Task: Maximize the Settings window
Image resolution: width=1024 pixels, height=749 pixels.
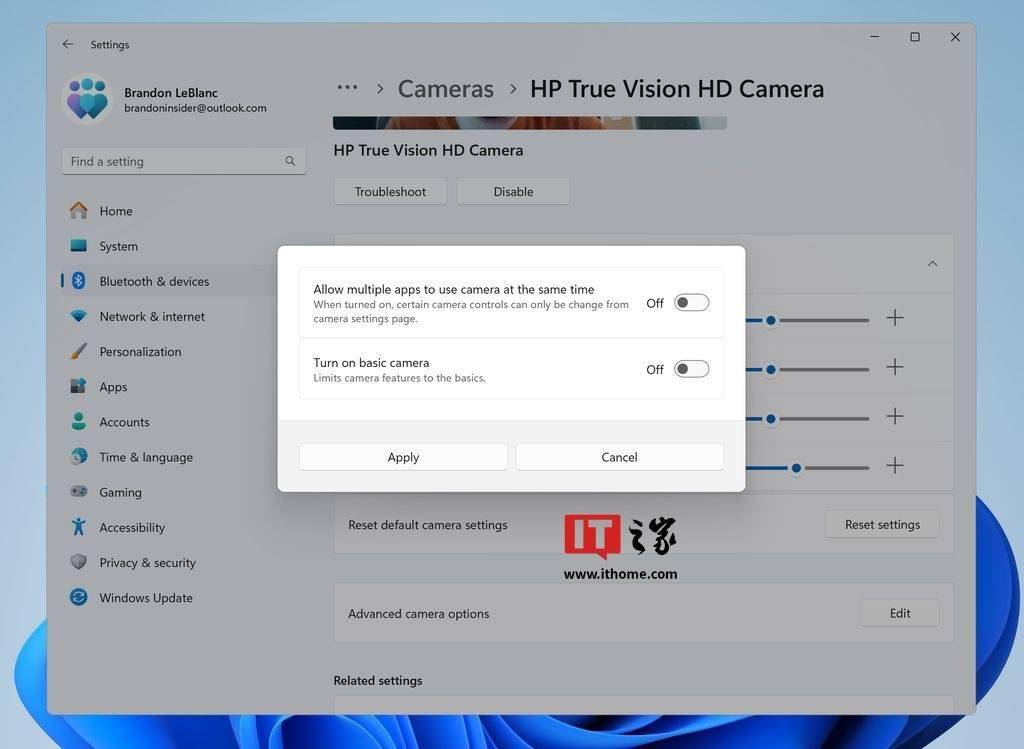Action: tap(915, 37)
